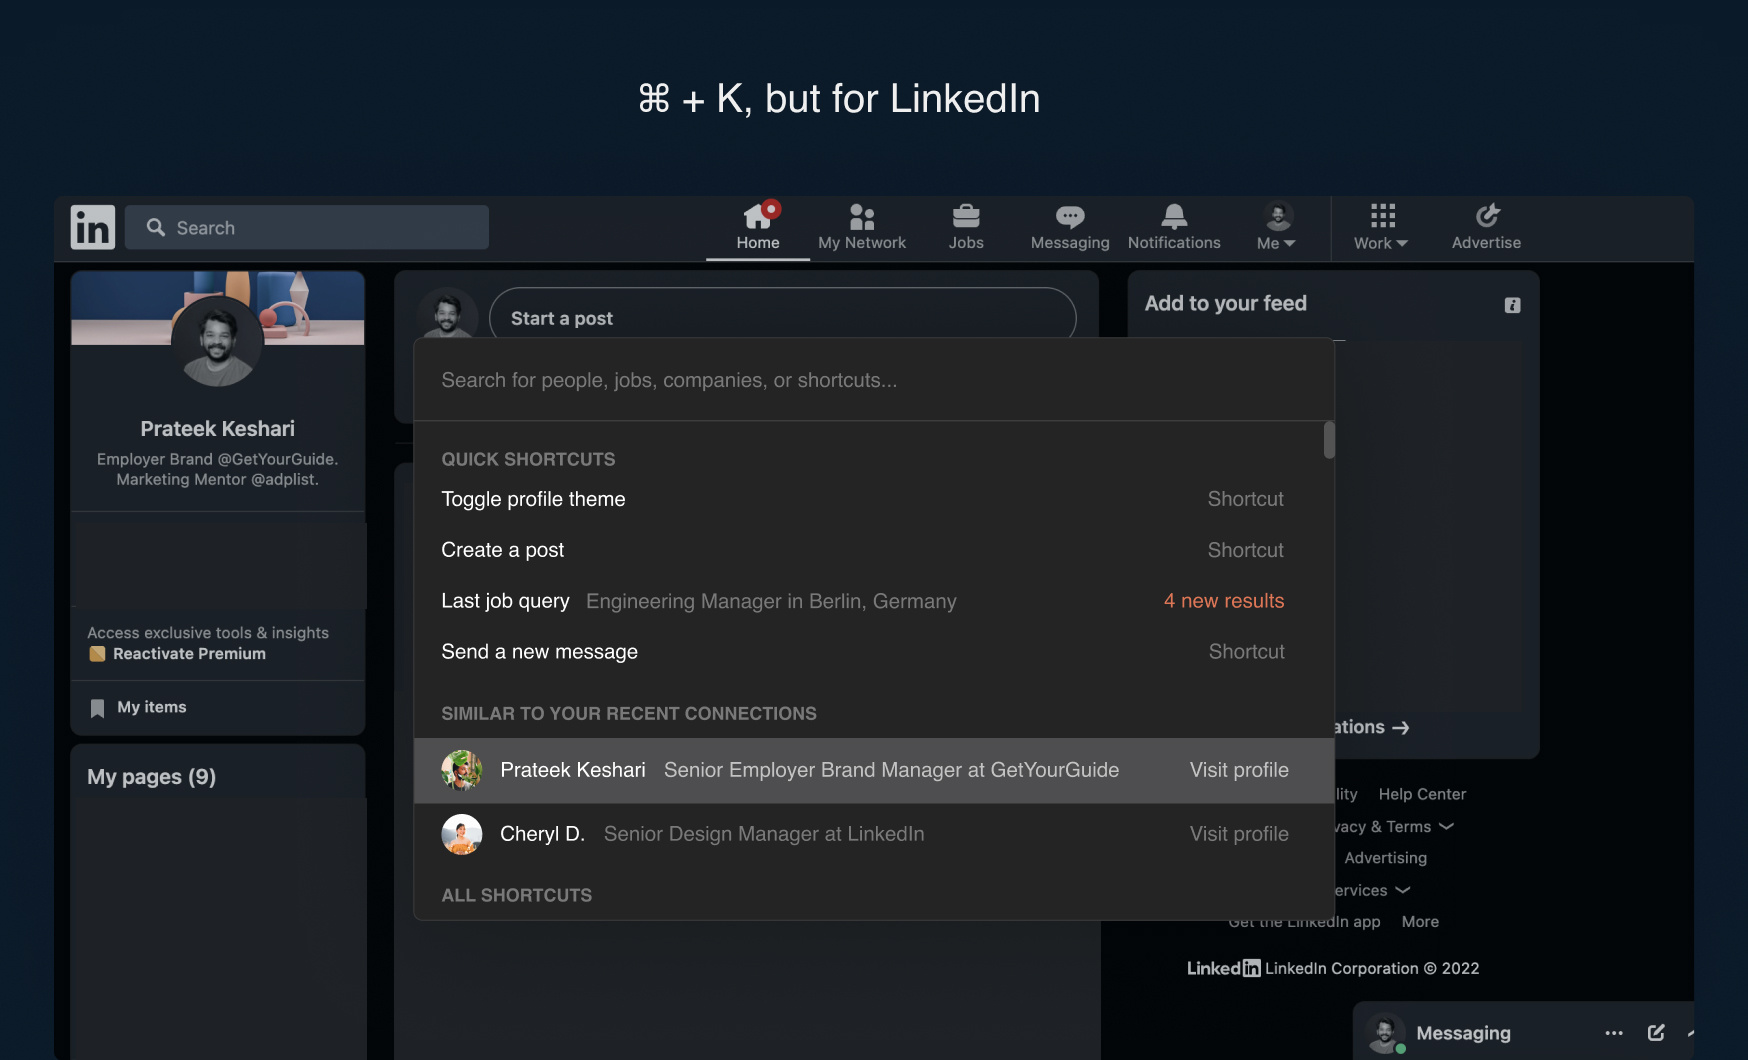
Task: Click the 4 new results link
Action: (x=1224, y=601)
